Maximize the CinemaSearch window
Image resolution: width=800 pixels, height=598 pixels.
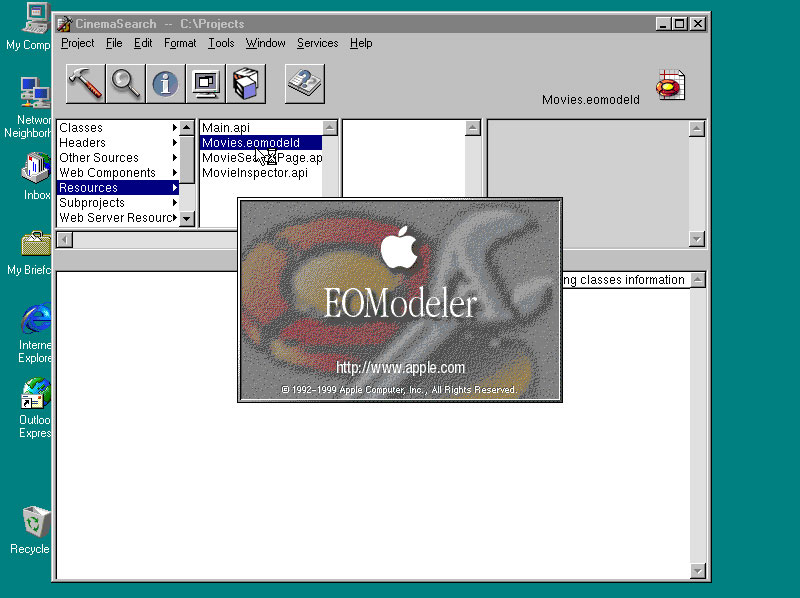(680, 24)
